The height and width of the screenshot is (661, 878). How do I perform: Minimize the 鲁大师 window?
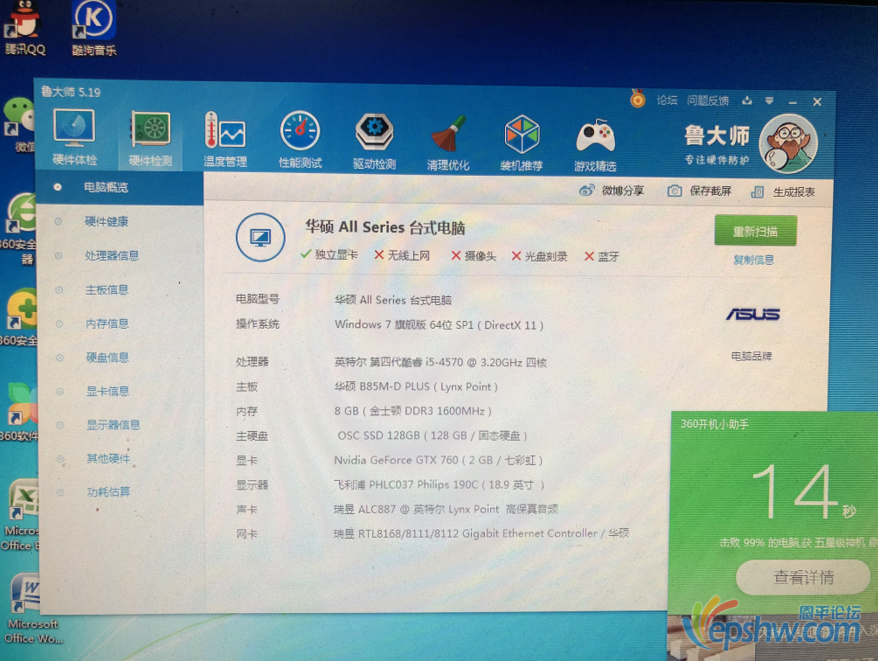pyautogui.click(x=793, y=102)
